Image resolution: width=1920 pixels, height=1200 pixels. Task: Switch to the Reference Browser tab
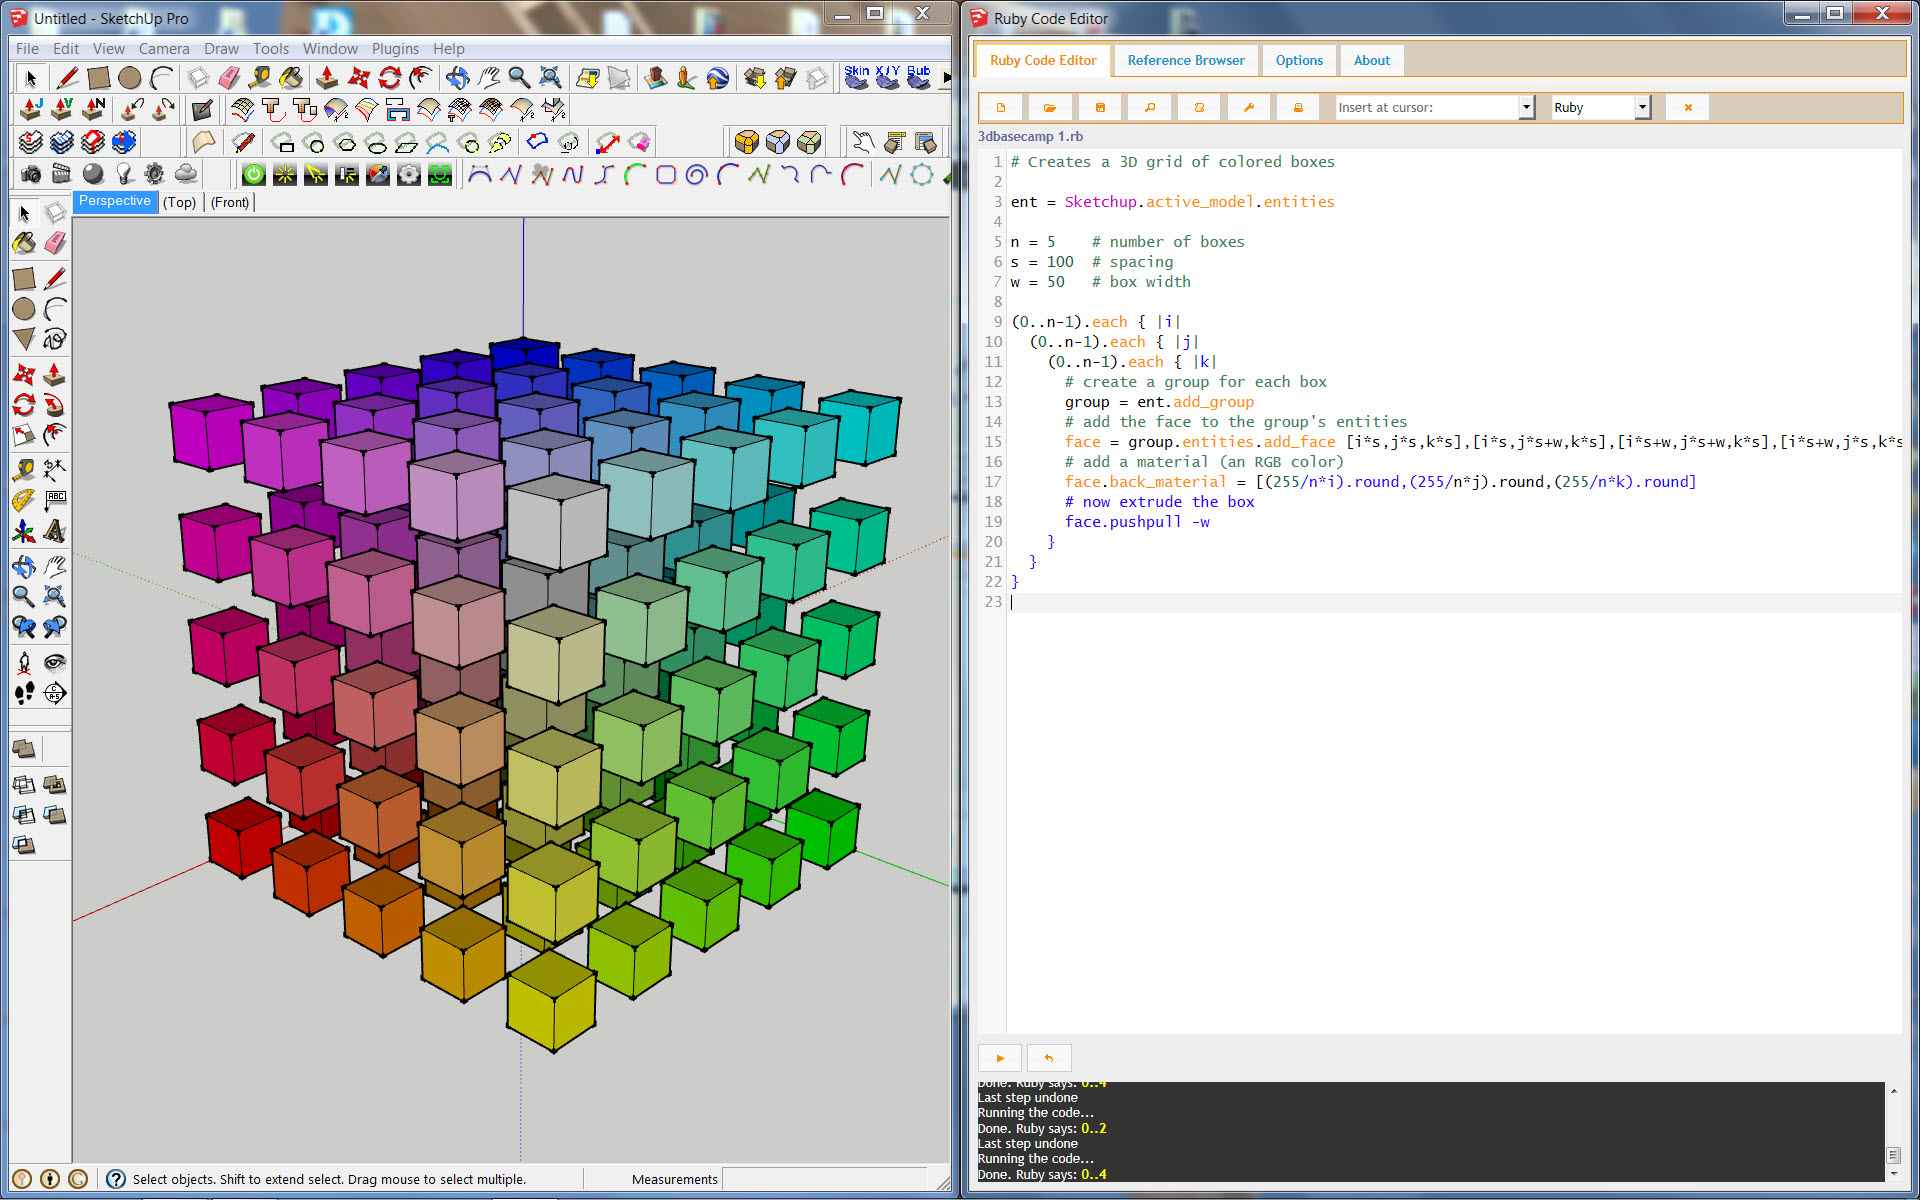pyautogui.click(x=1186, y=60)
